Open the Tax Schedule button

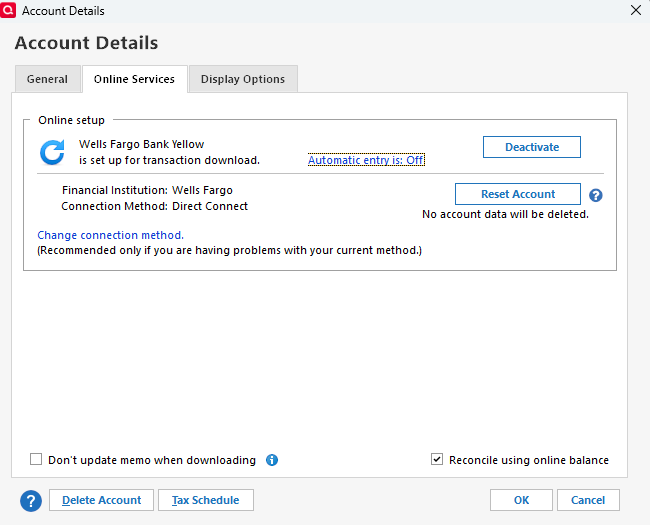click(x=206, y=500)
